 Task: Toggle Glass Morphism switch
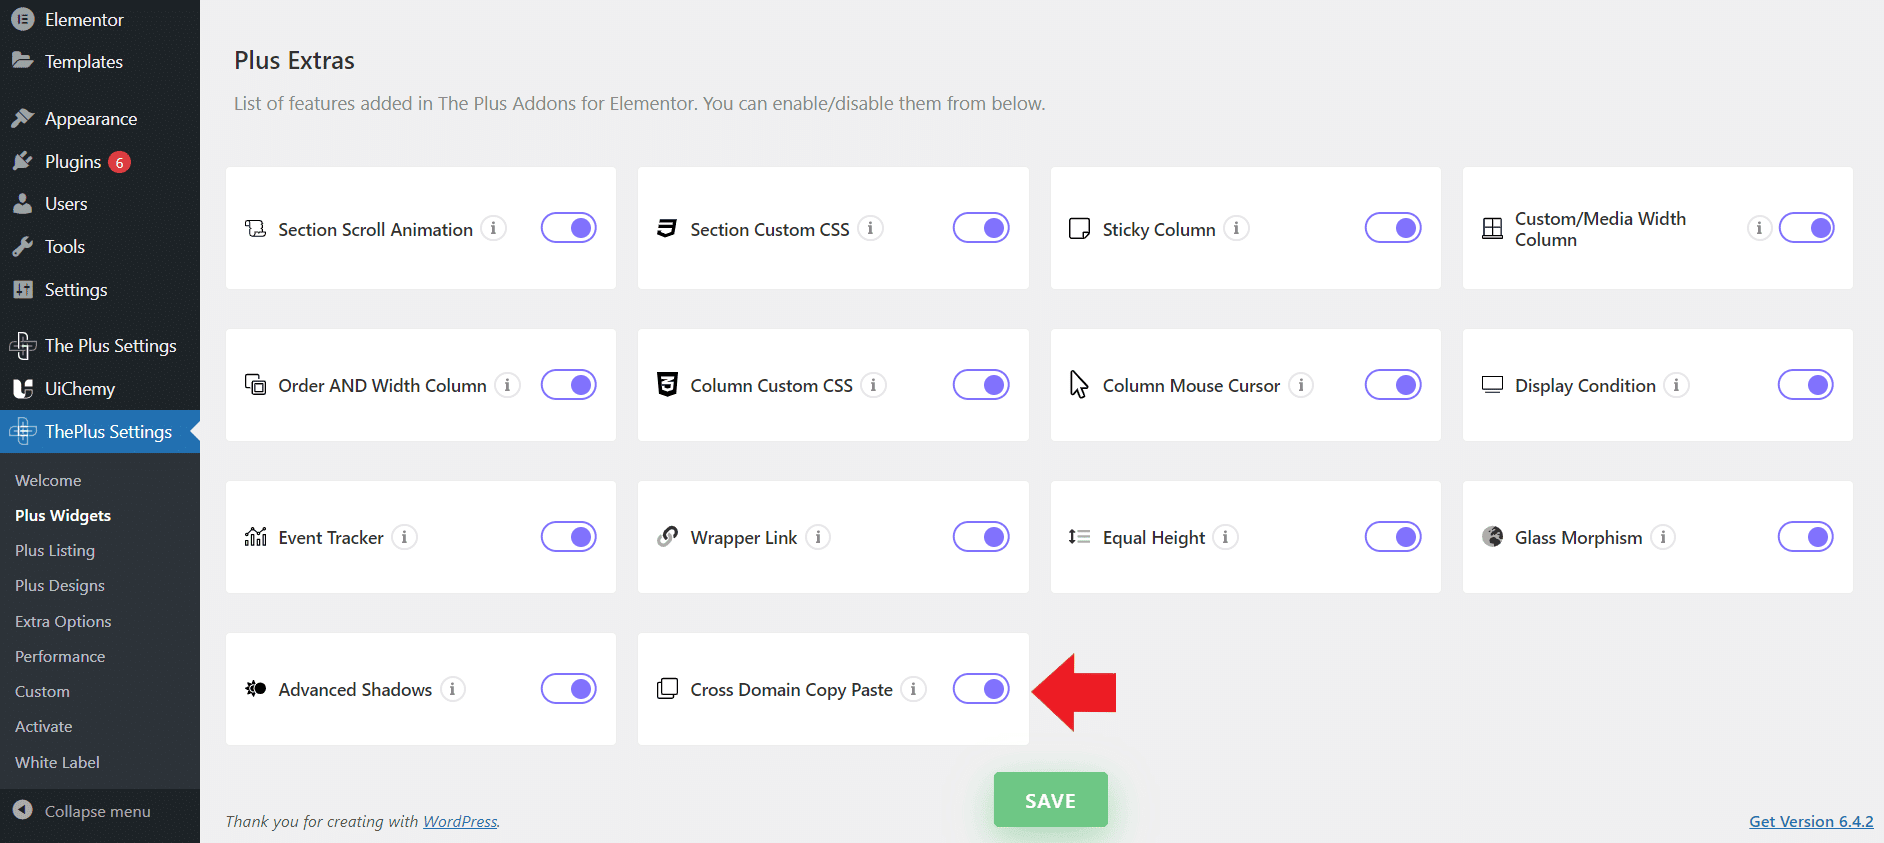(1806, 537)
